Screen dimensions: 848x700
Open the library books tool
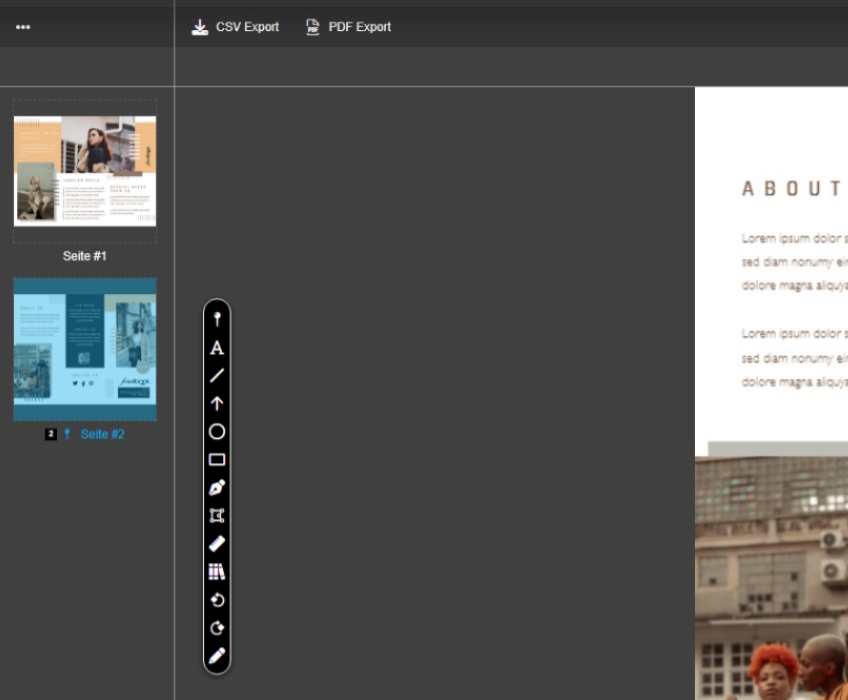pos(217,572)
